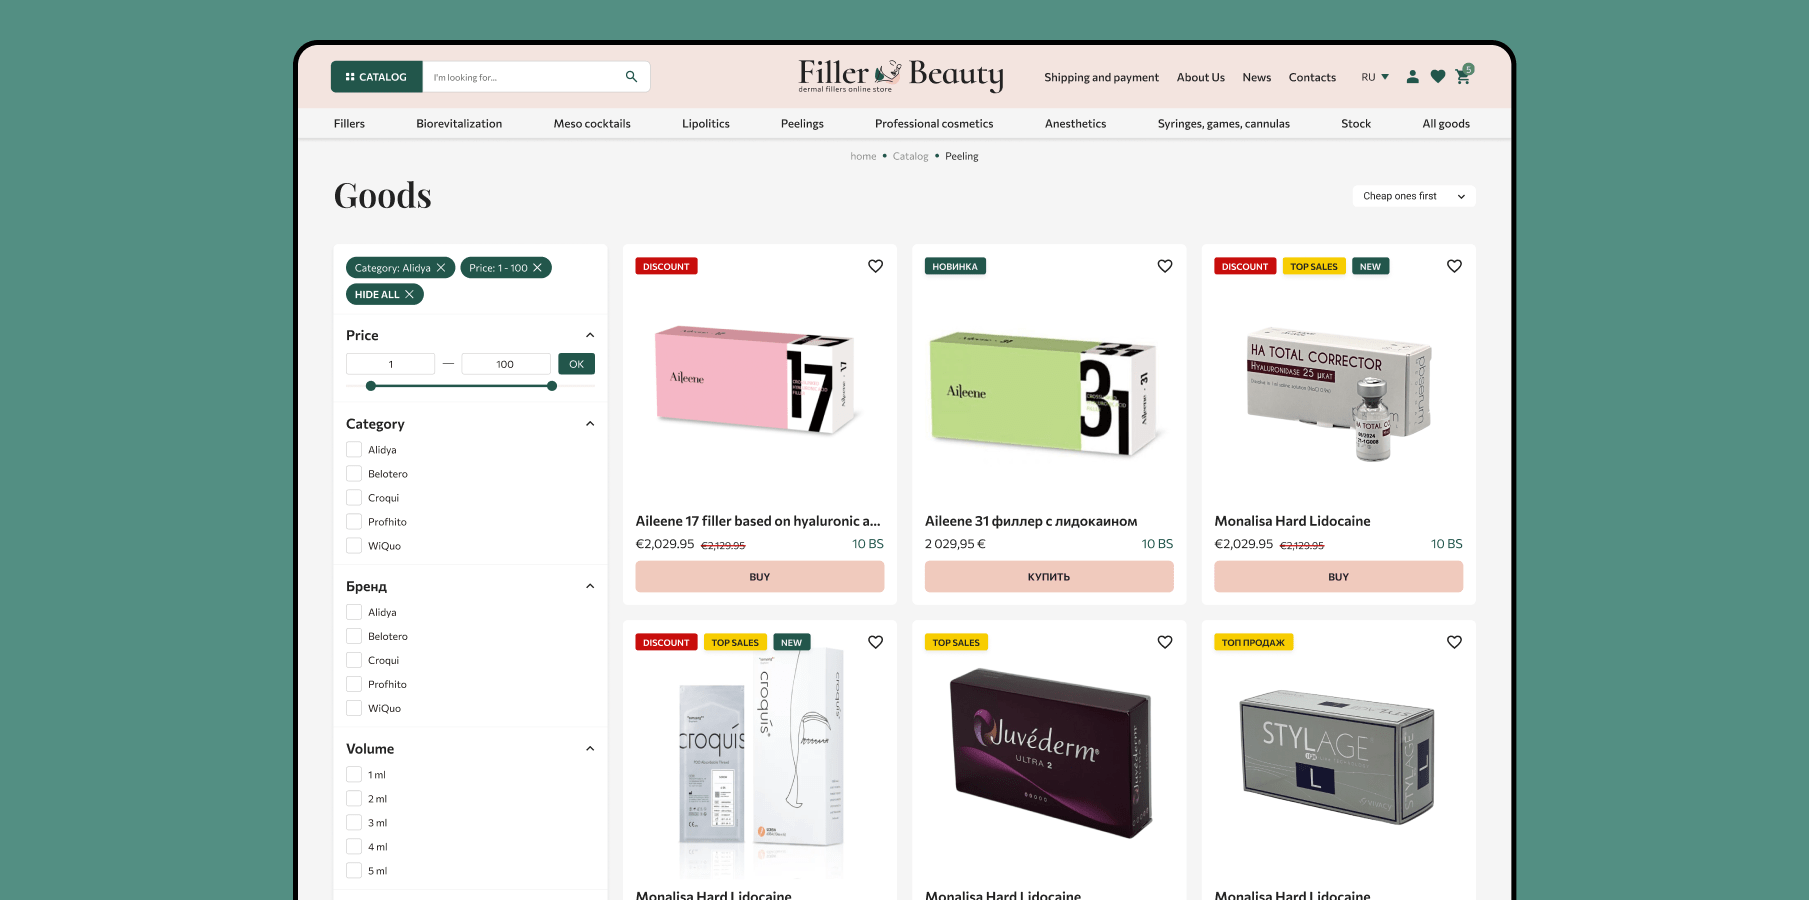Tick the 5 ml volume checkbox
The height and width of the screenshot is (900, 1809).
(x=354, y=871)
